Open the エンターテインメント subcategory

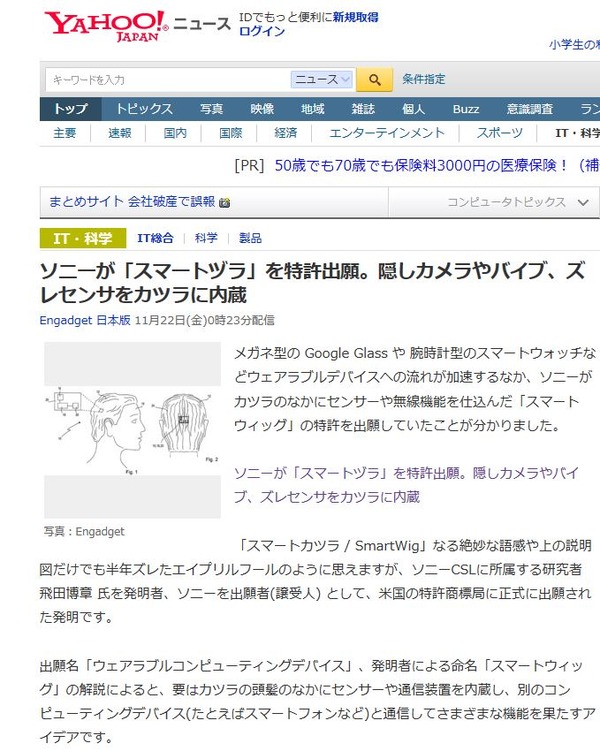(x=387, y=133)
